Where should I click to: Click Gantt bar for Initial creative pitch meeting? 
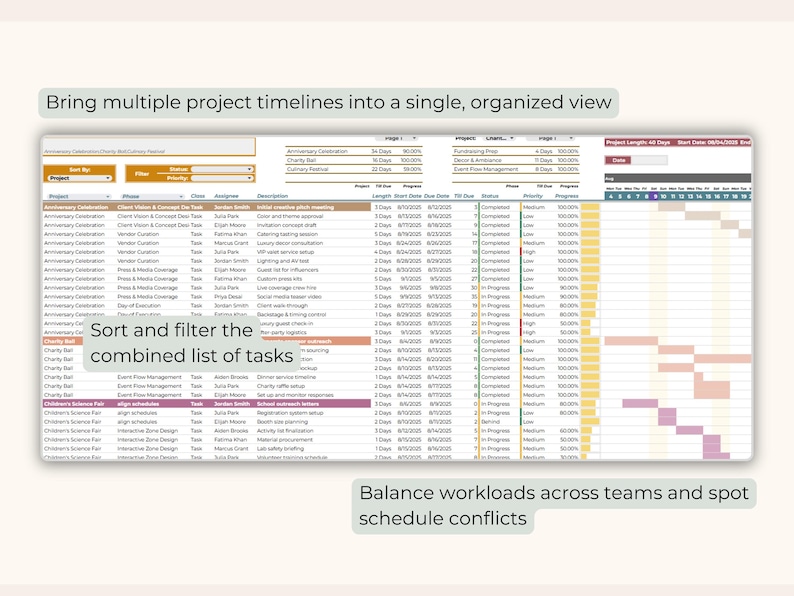[671, 207]
